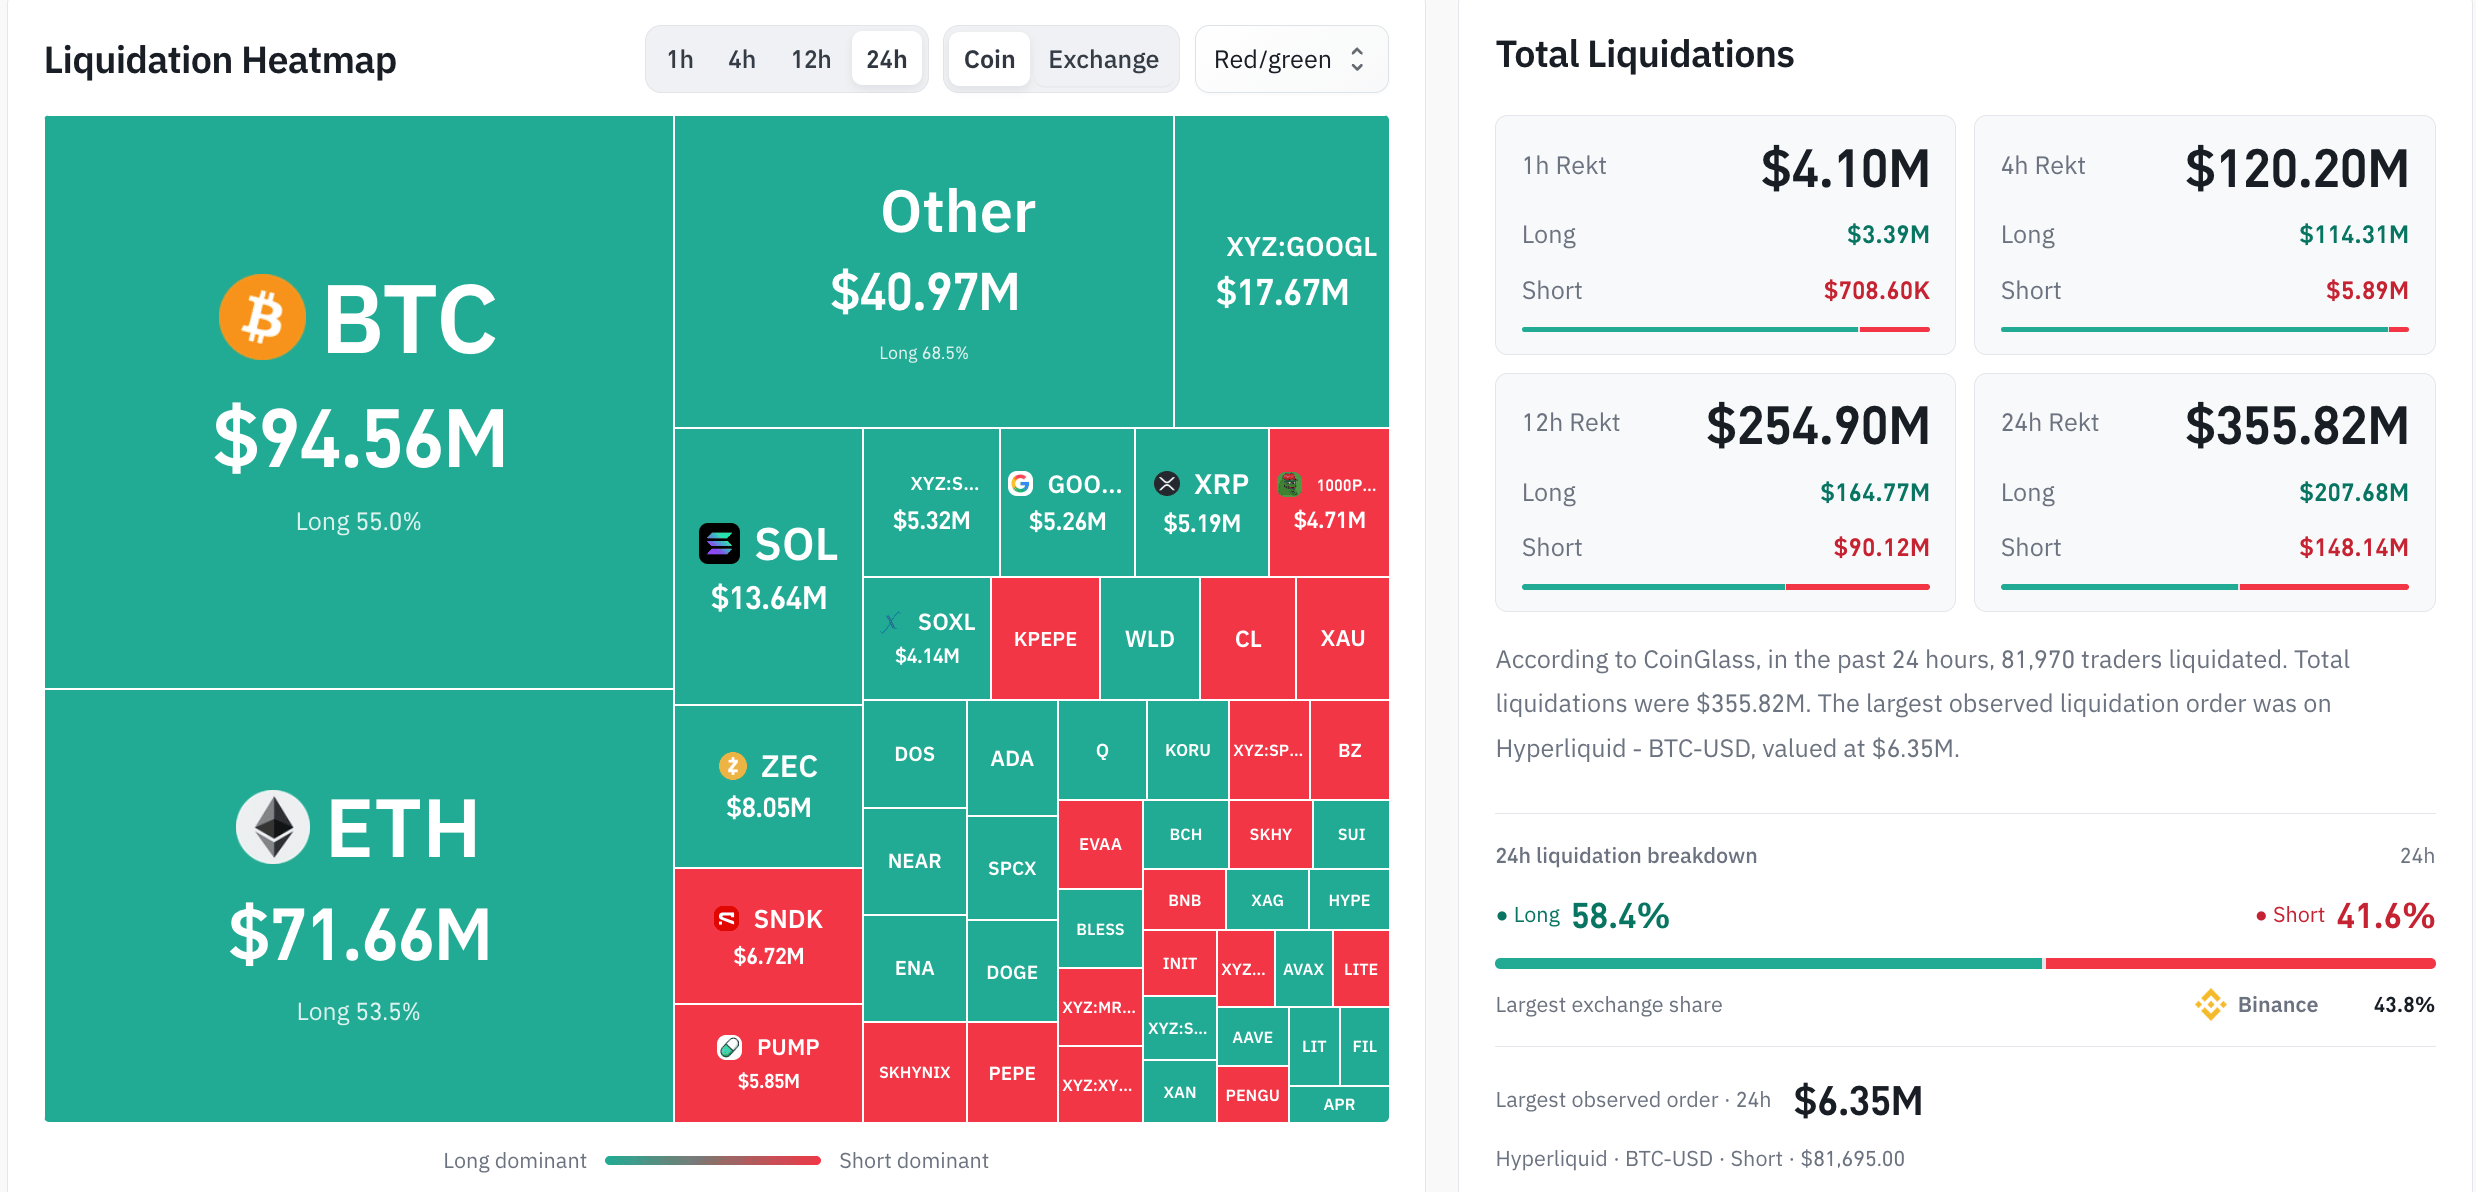Viewport: 2476px width, 1192px height.
Task: Switch to the 12h timeframe tab
Action: click(811, 59)
